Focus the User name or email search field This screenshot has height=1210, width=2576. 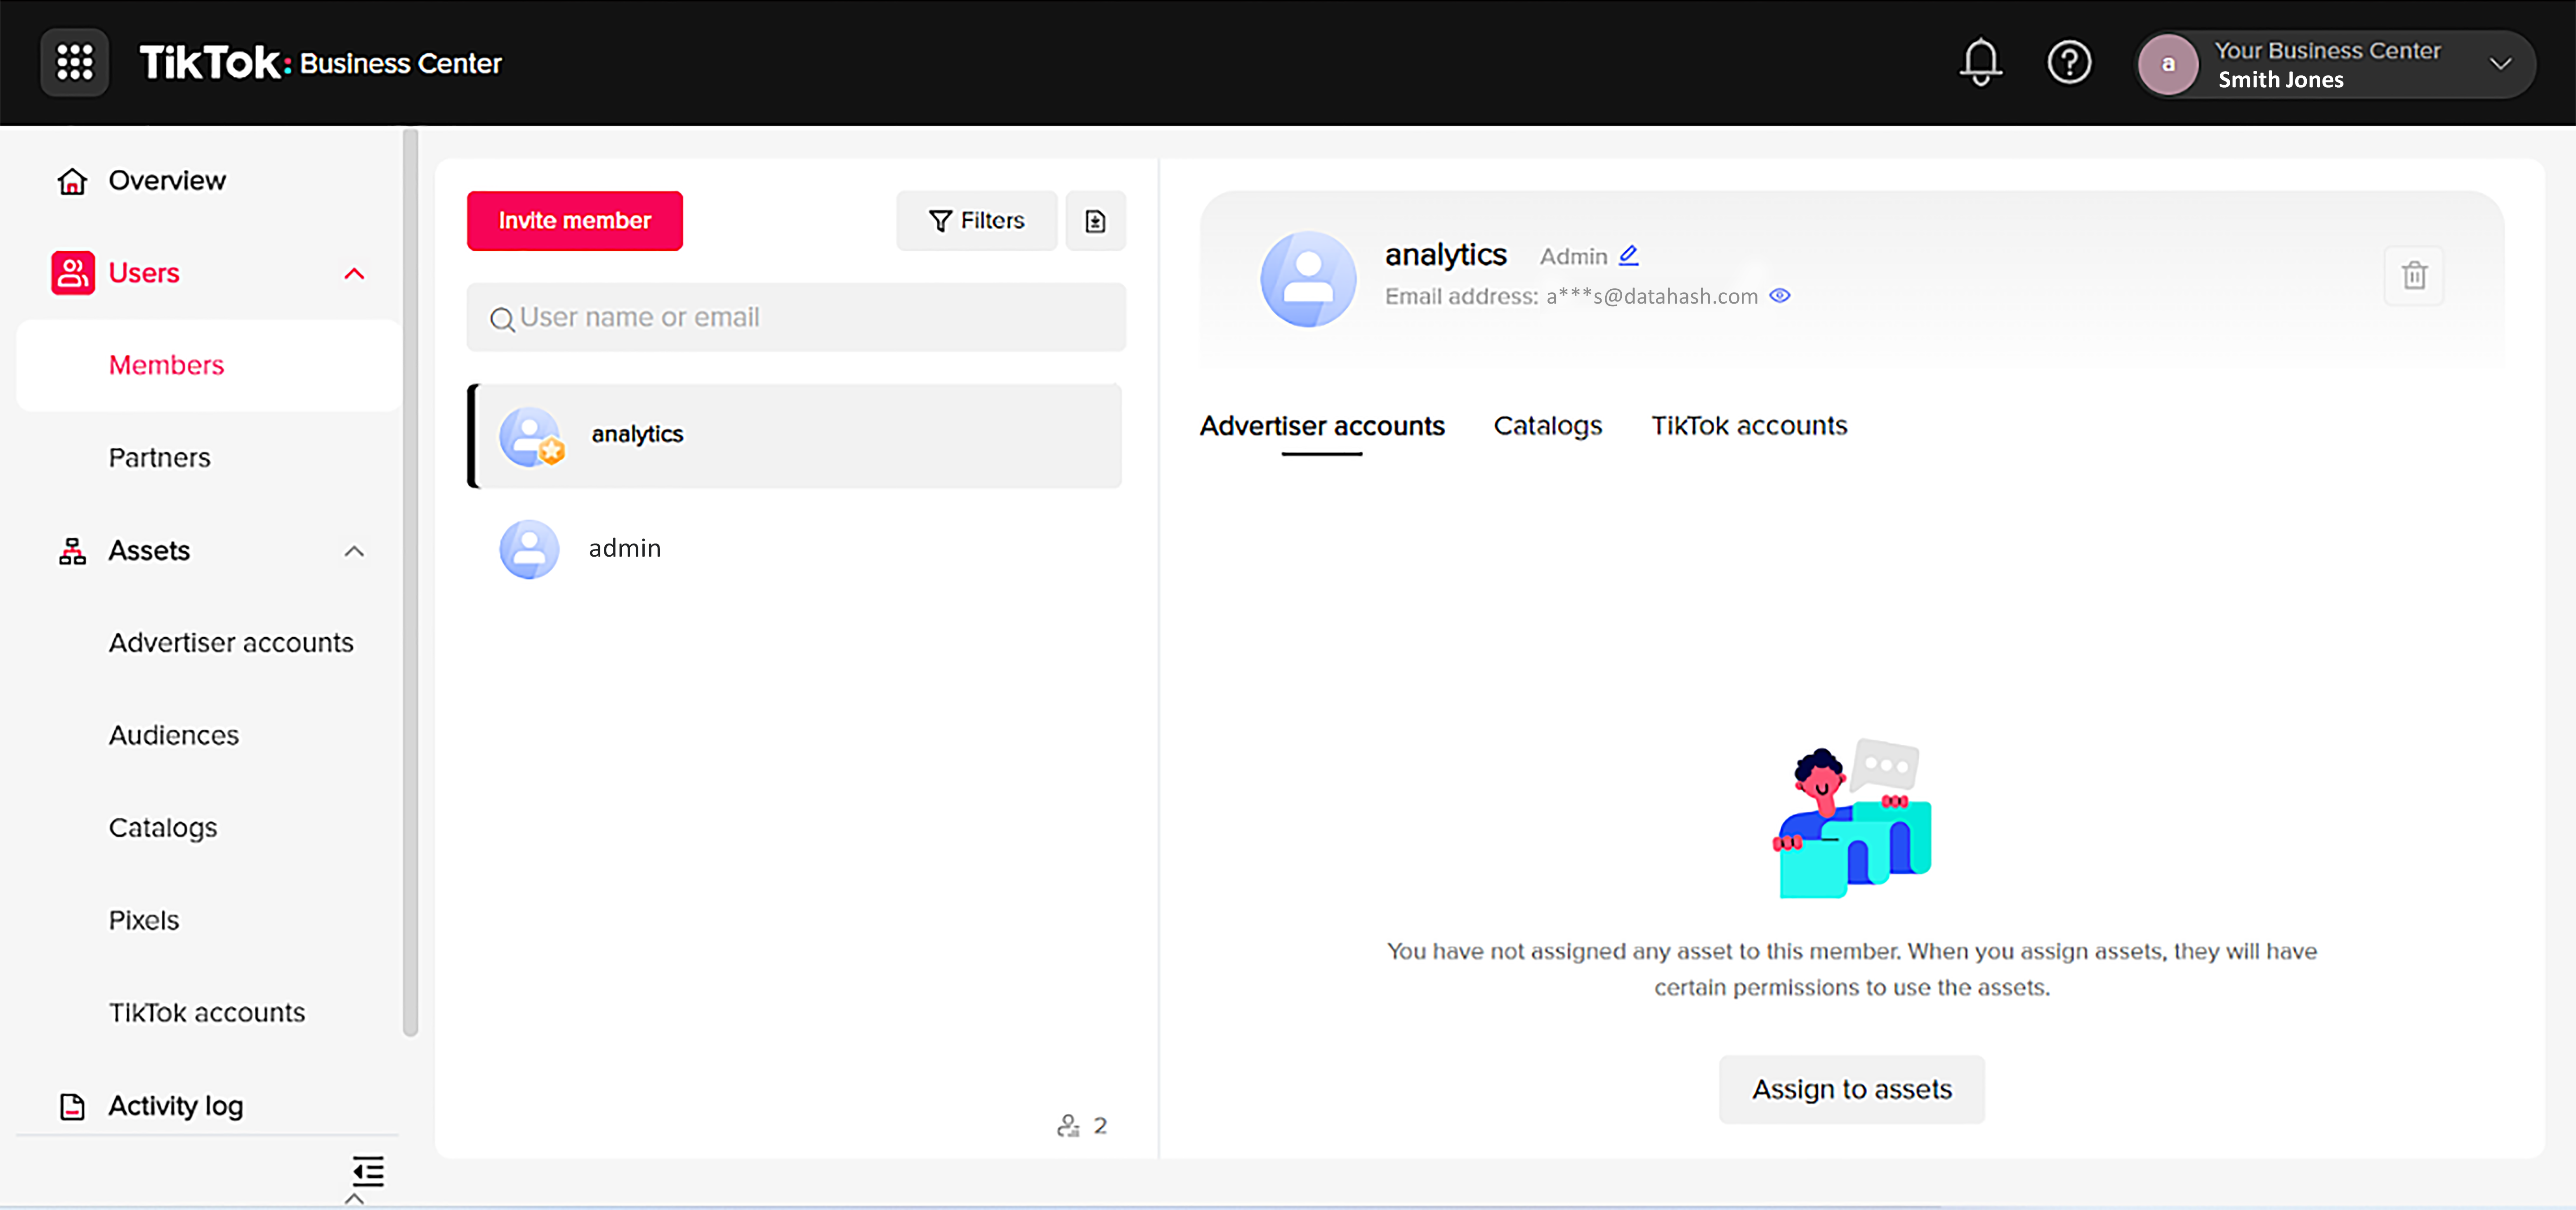pos(796,318)
